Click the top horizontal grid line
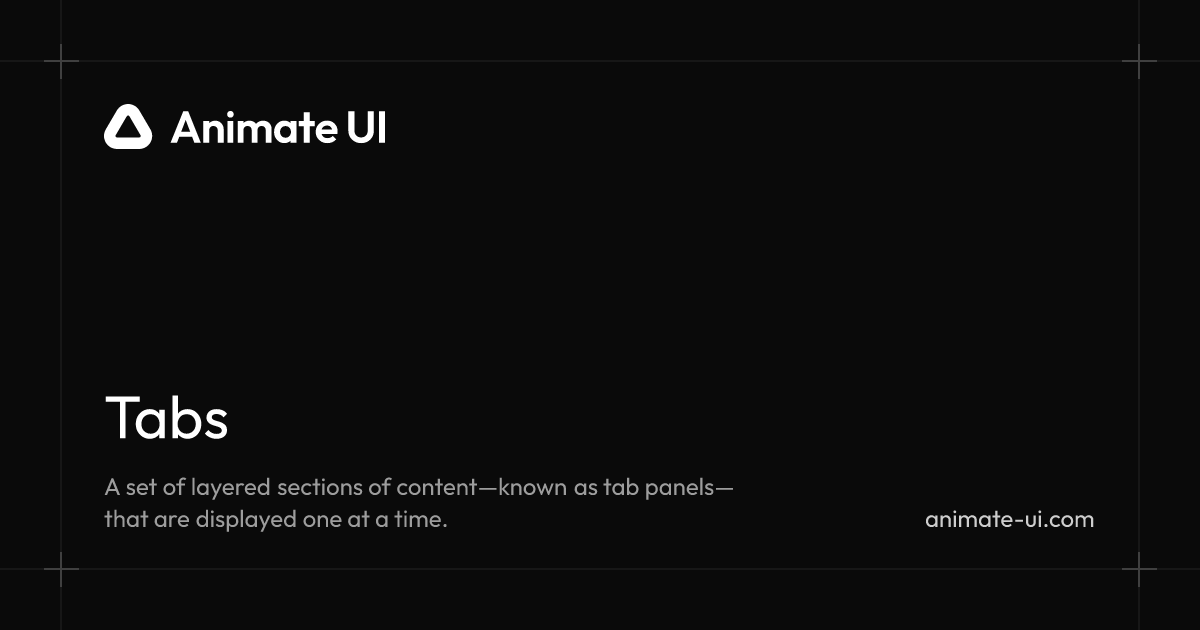This screenshot has width=1200, height=630. pos(600,61)
